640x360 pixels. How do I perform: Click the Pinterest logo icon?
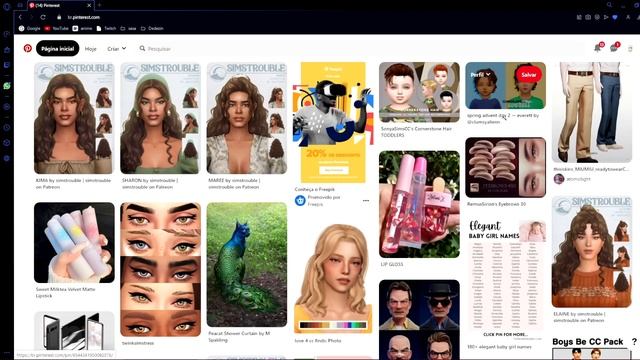click(27, 49)
